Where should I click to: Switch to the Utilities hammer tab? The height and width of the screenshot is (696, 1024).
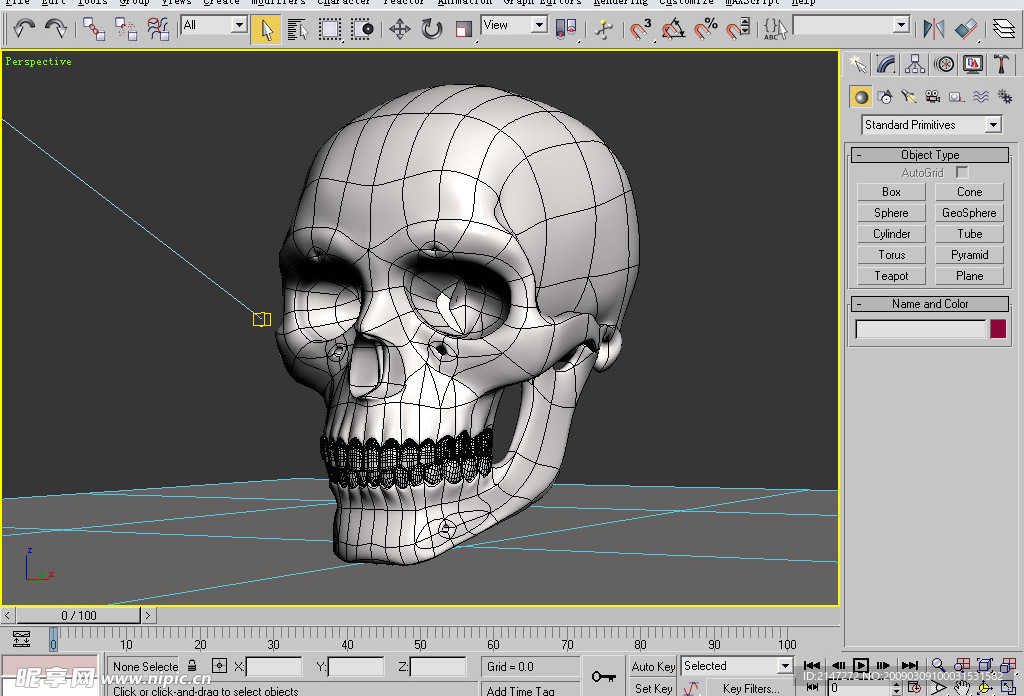[1001, 64]
